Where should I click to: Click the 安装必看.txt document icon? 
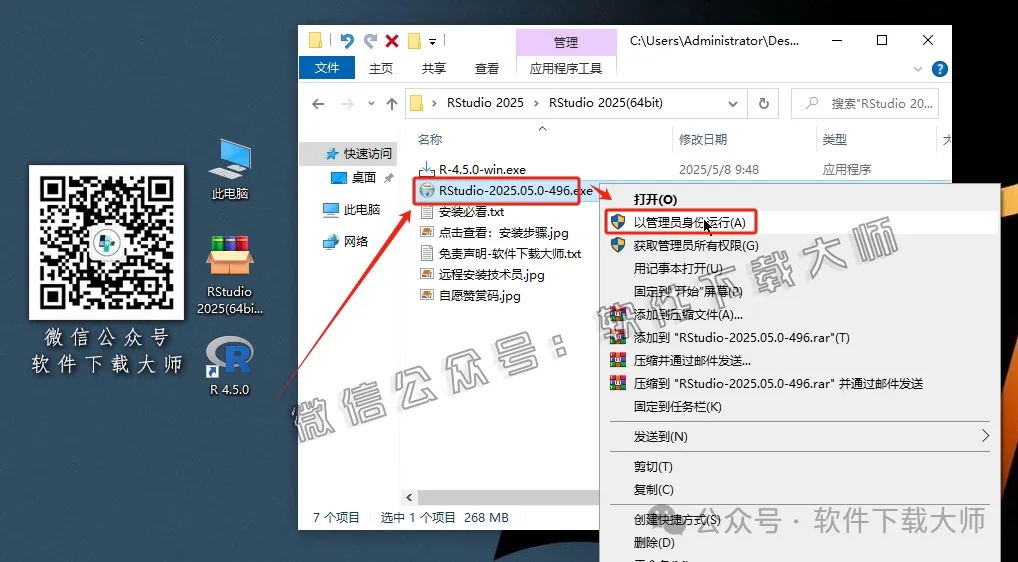[427, 212]
